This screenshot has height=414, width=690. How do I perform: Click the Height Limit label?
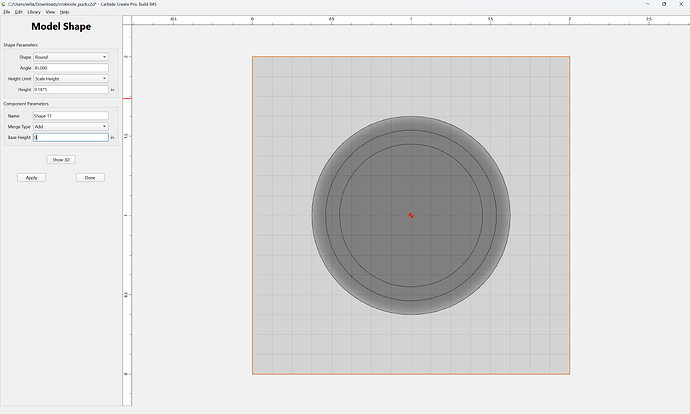(x=19, y=79)
